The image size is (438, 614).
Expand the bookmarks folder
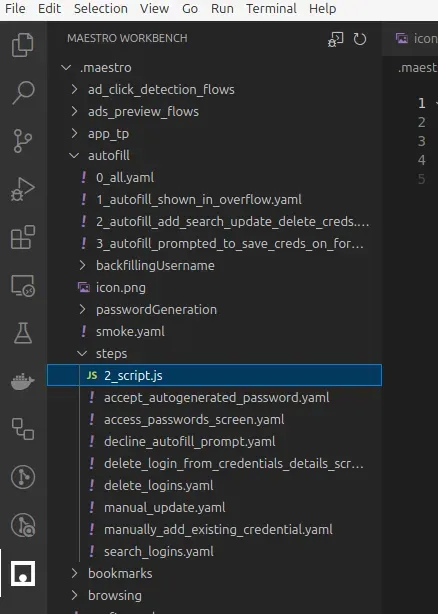point(74,573)
